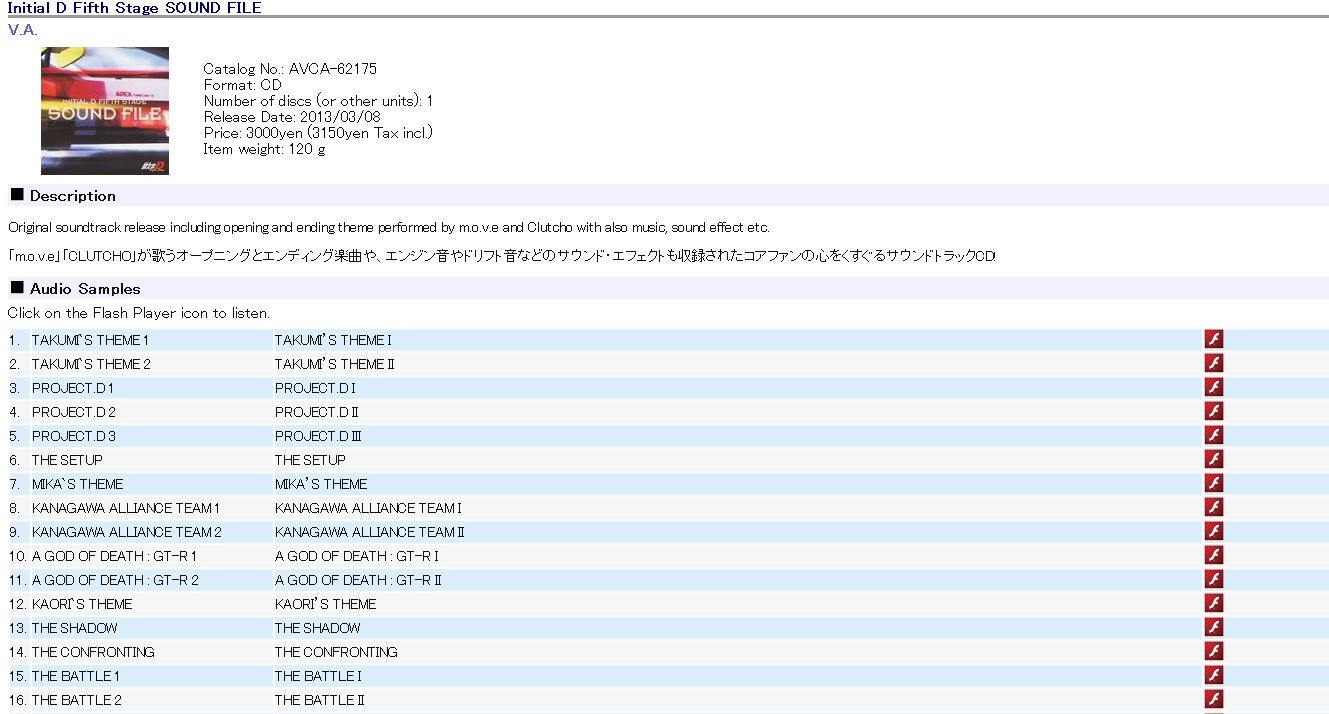Image resolution: width=1329 pixels, height=714 pixels.
Task: Click A GOD OF DEATH : GT-R 2 track name
Action: (115, 580)
